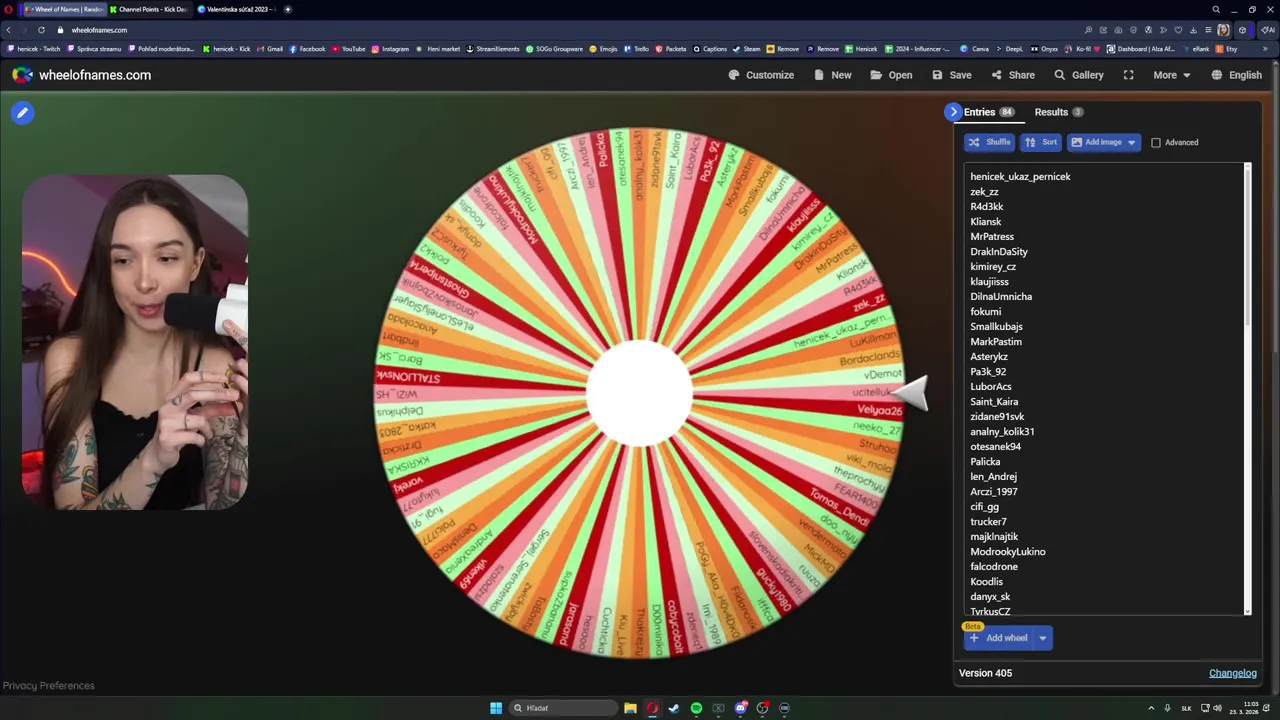Open Spotify from the taskbar
This screenshot has width=1280, height=720.
(696, 708)
